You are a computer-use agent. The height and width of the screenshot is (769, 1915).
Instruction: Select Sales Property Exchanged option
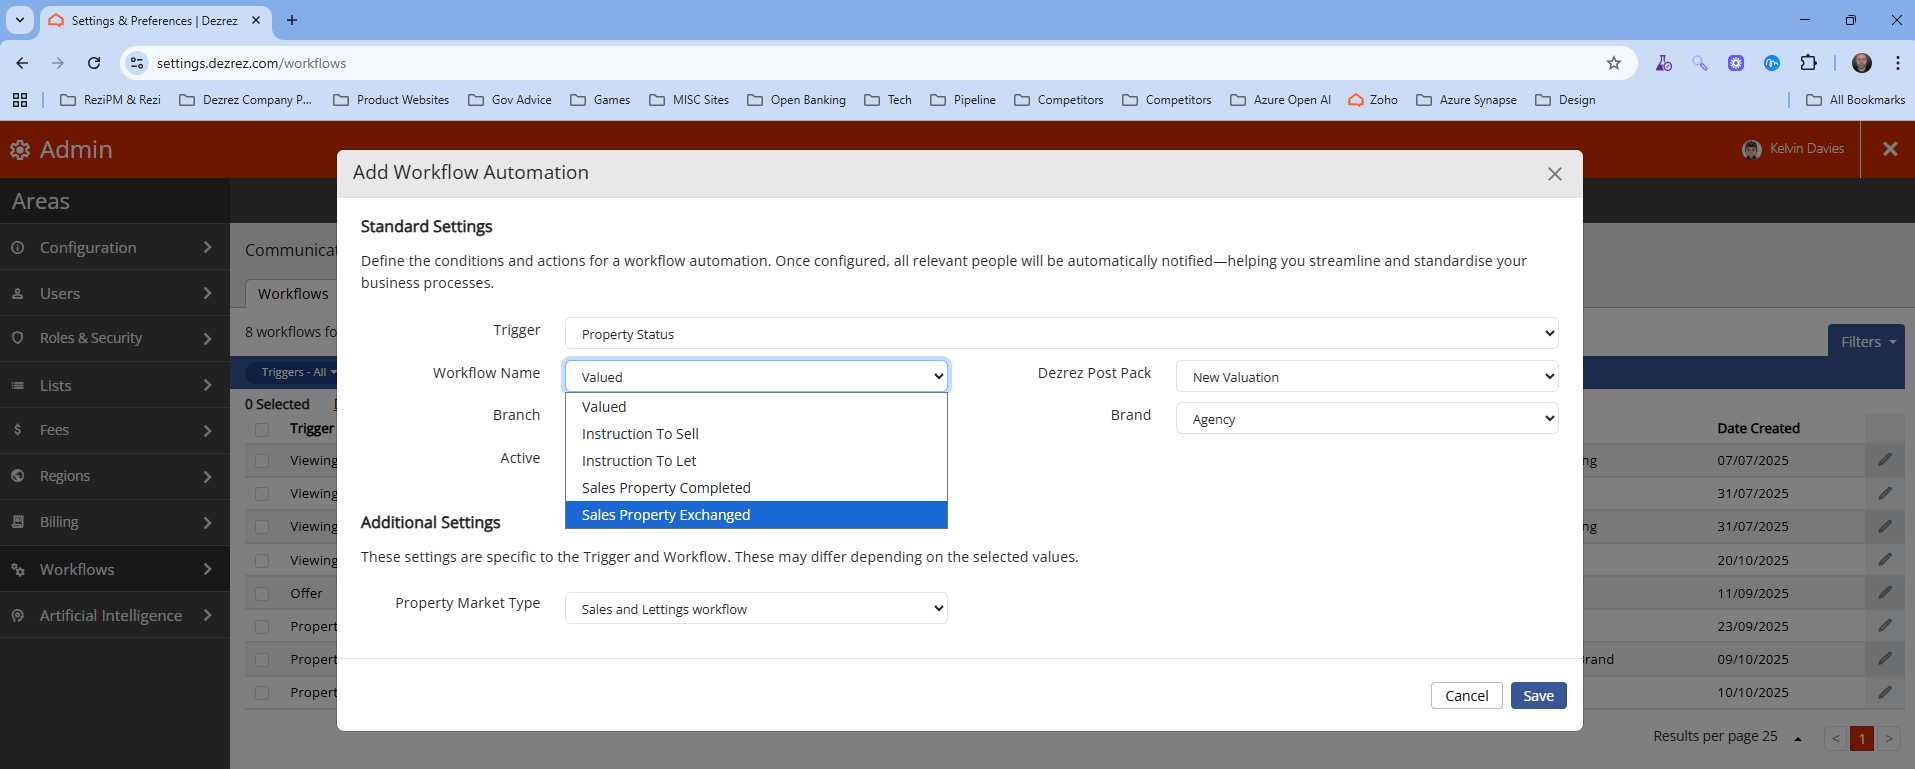(666, 515)
